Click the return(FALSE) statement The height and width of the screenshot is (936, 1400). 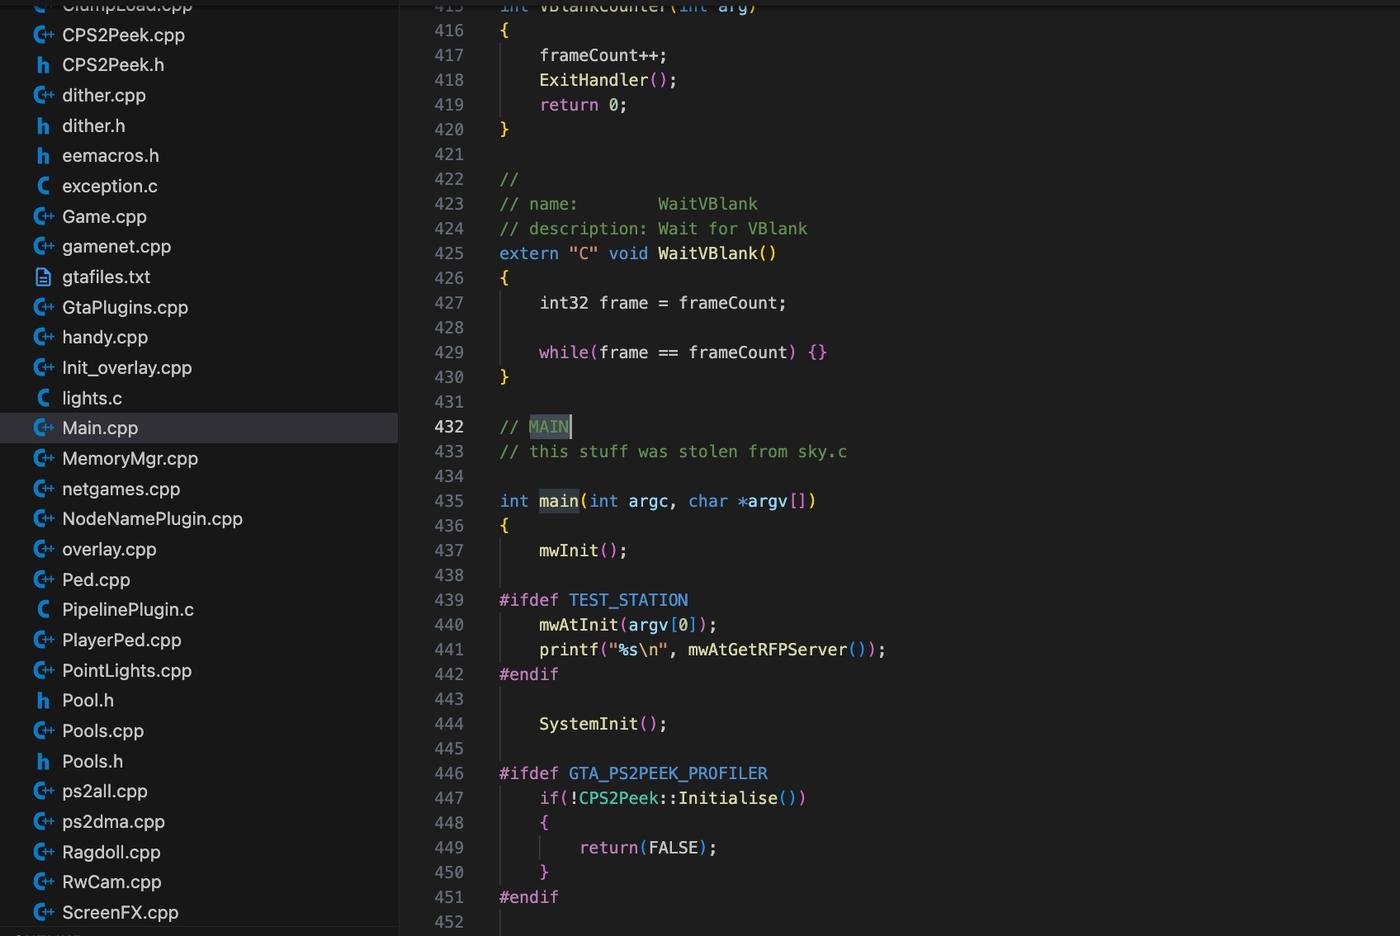(648, 848)
